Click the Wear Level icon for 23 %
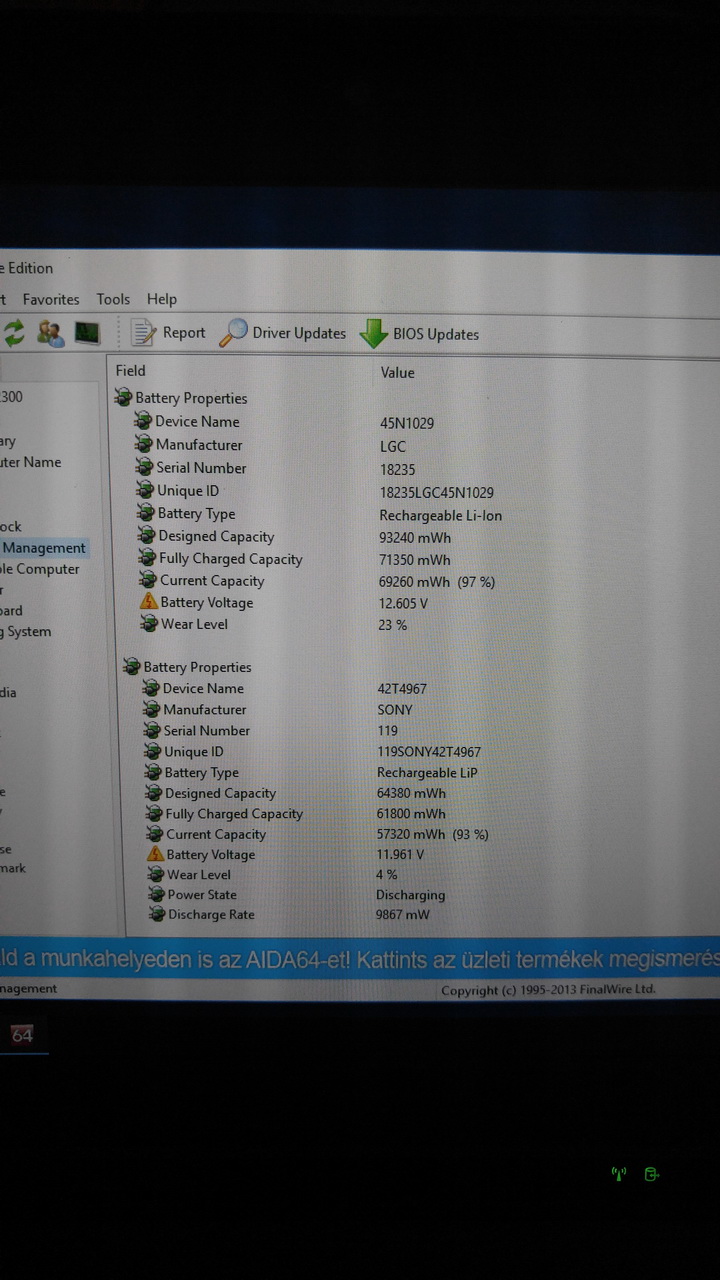This screenshot has height=1280, width=720. (x=149, y=623)
